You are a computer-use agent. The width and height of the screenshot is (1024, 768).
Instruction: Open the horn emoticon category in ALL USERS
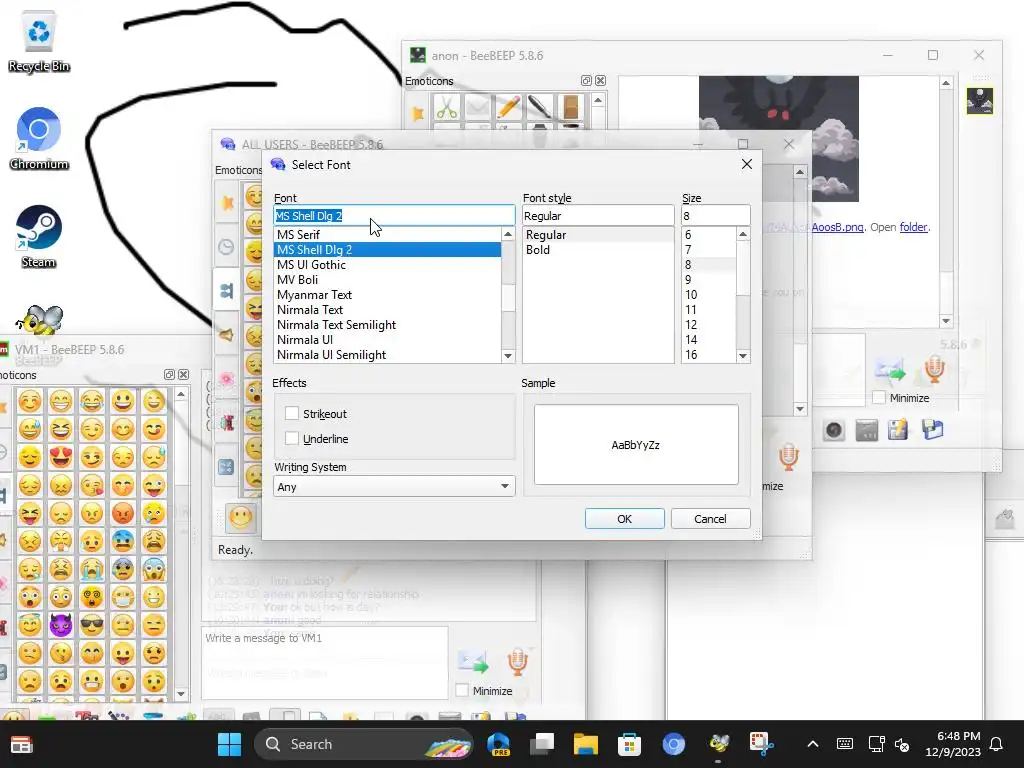(x=226, y=335)
